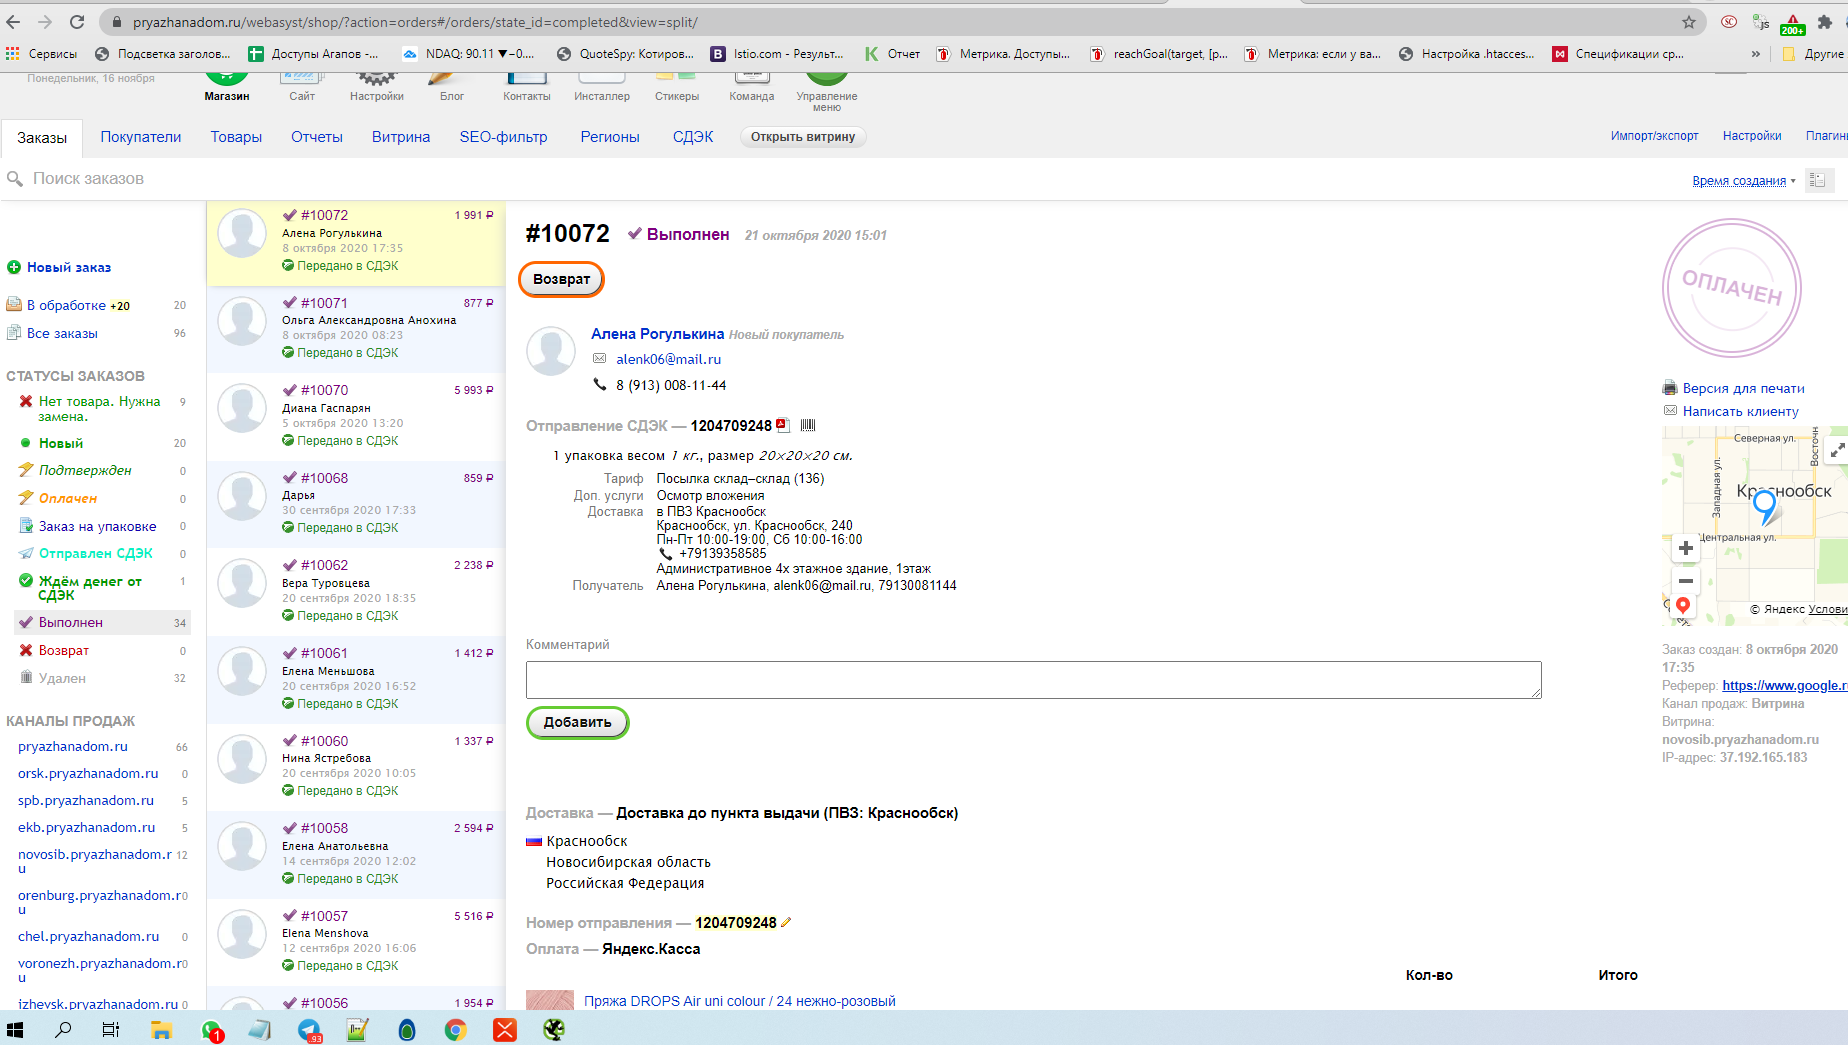1848x1045 pixels.
Task: Open the Инсталлер app
Action: [x=602, y=87]
